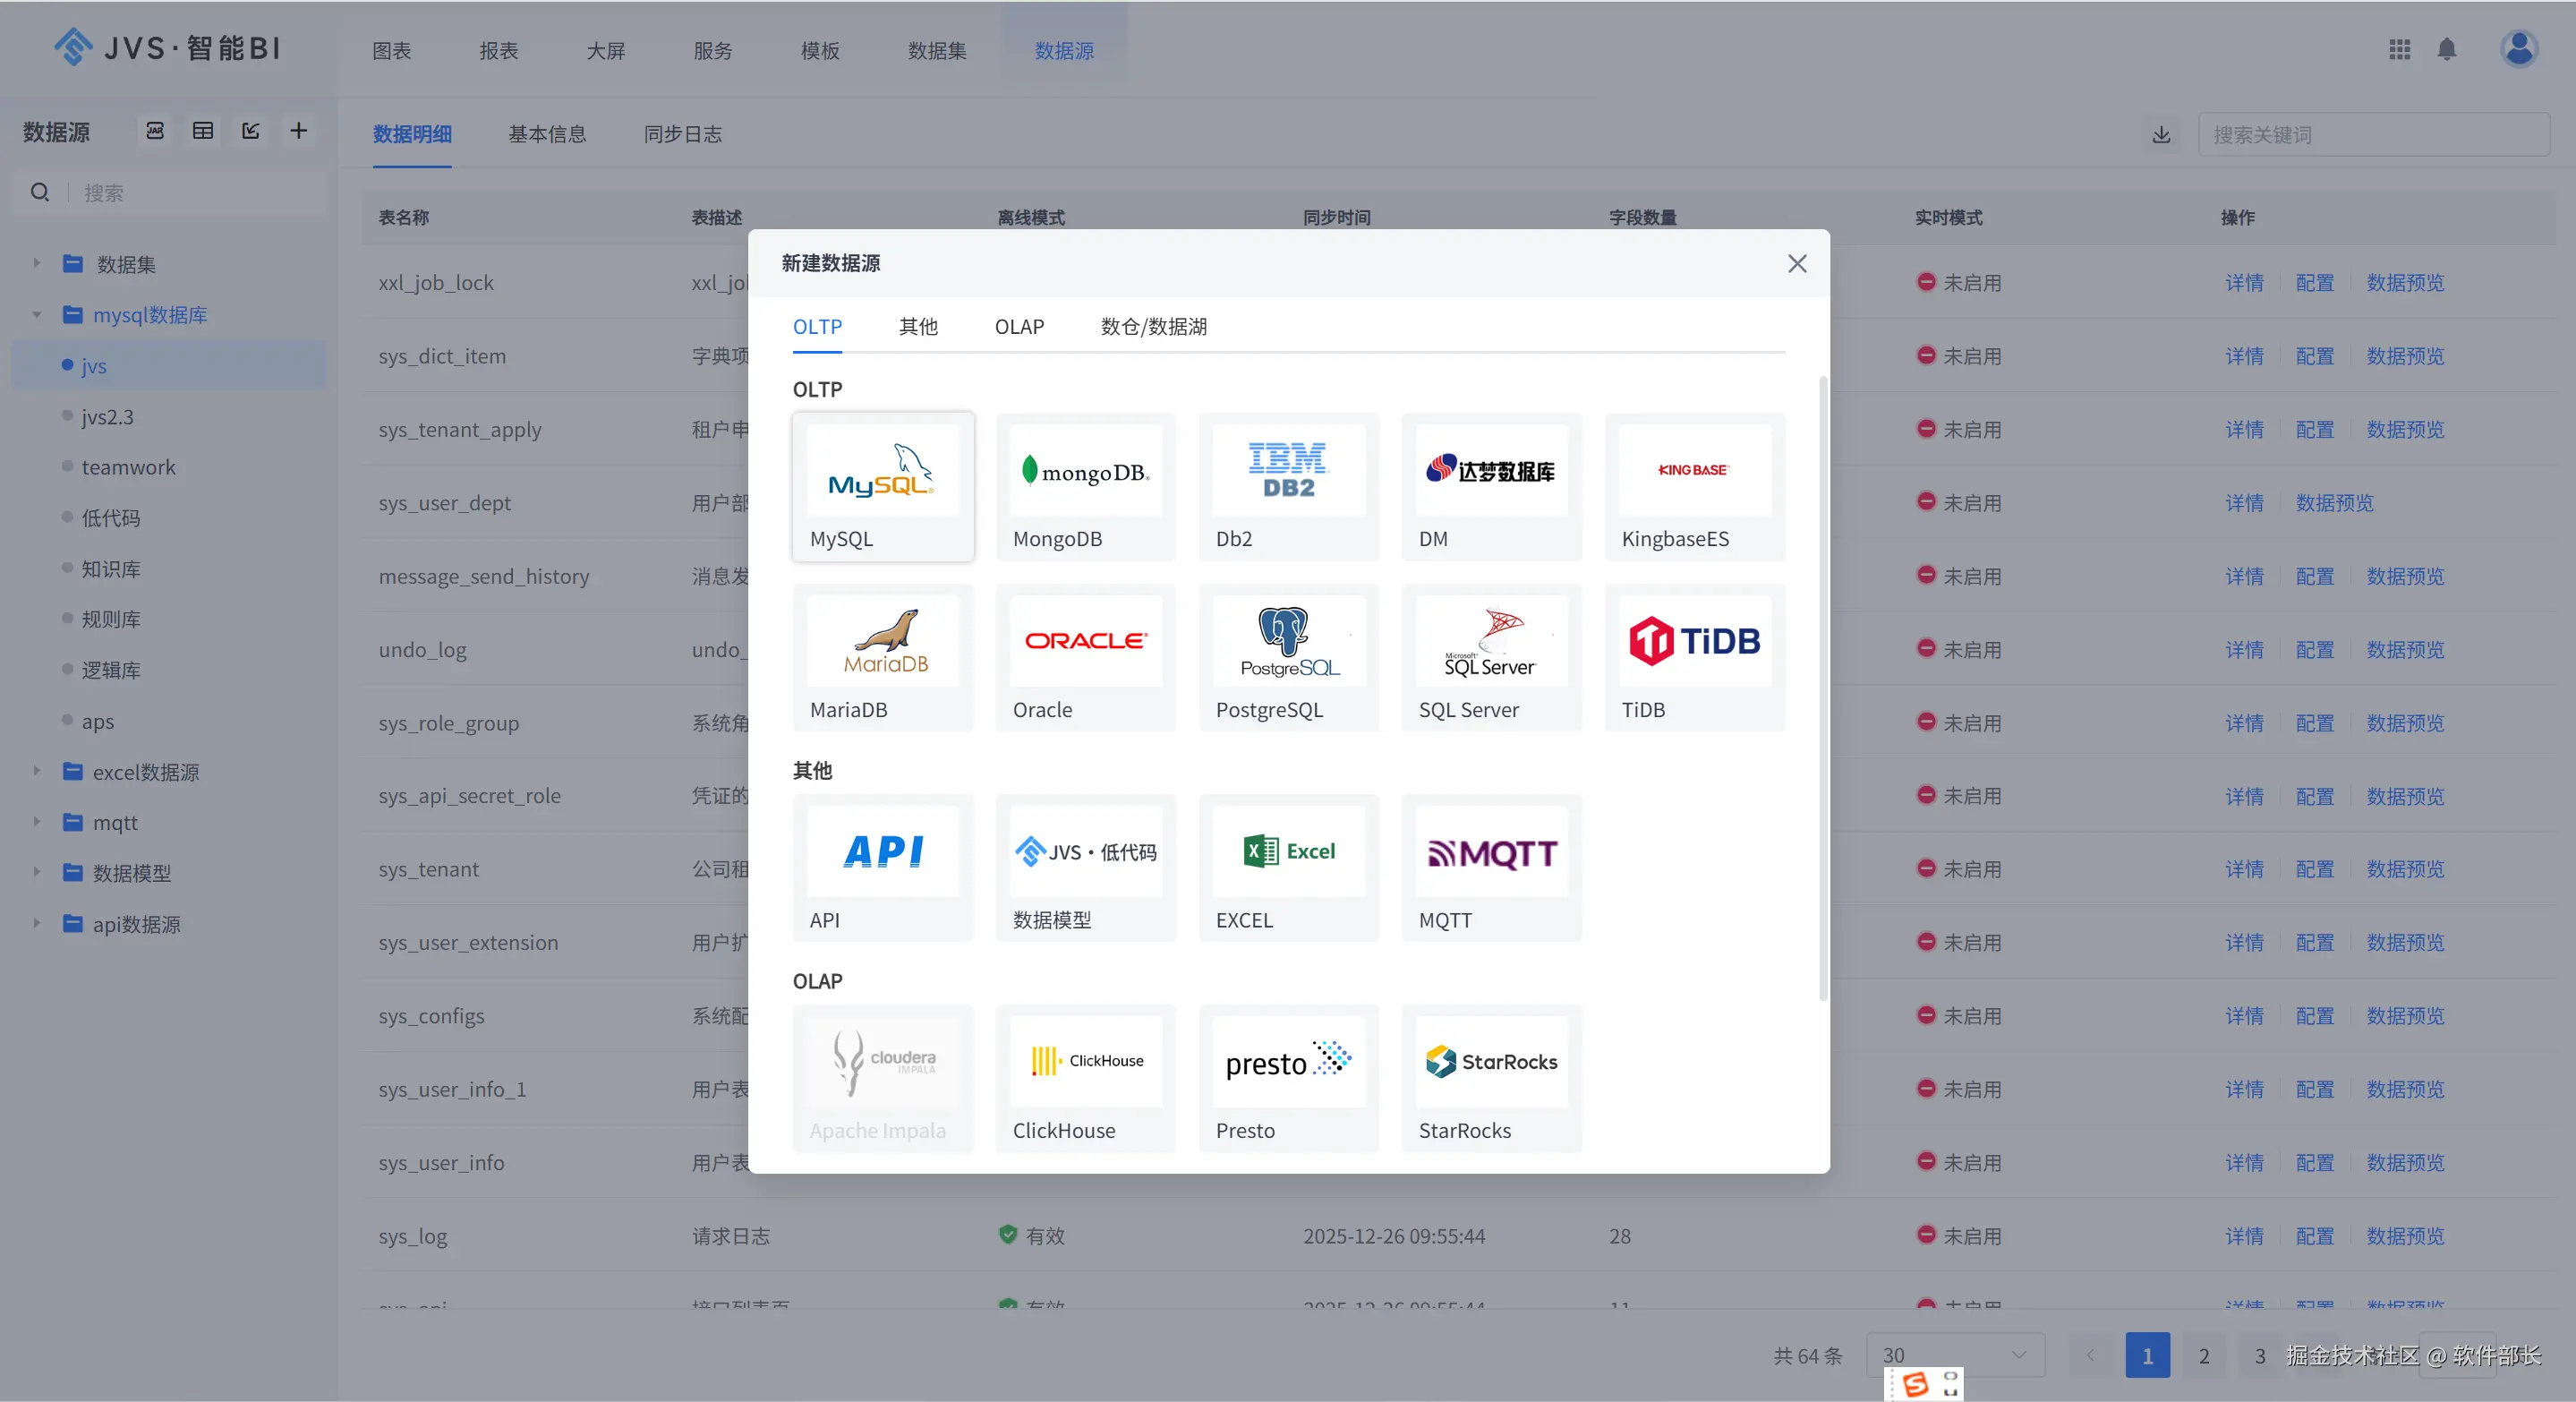Choose the EXCEL data source card
The image size is (2576, 1402).
point(1288,867)
